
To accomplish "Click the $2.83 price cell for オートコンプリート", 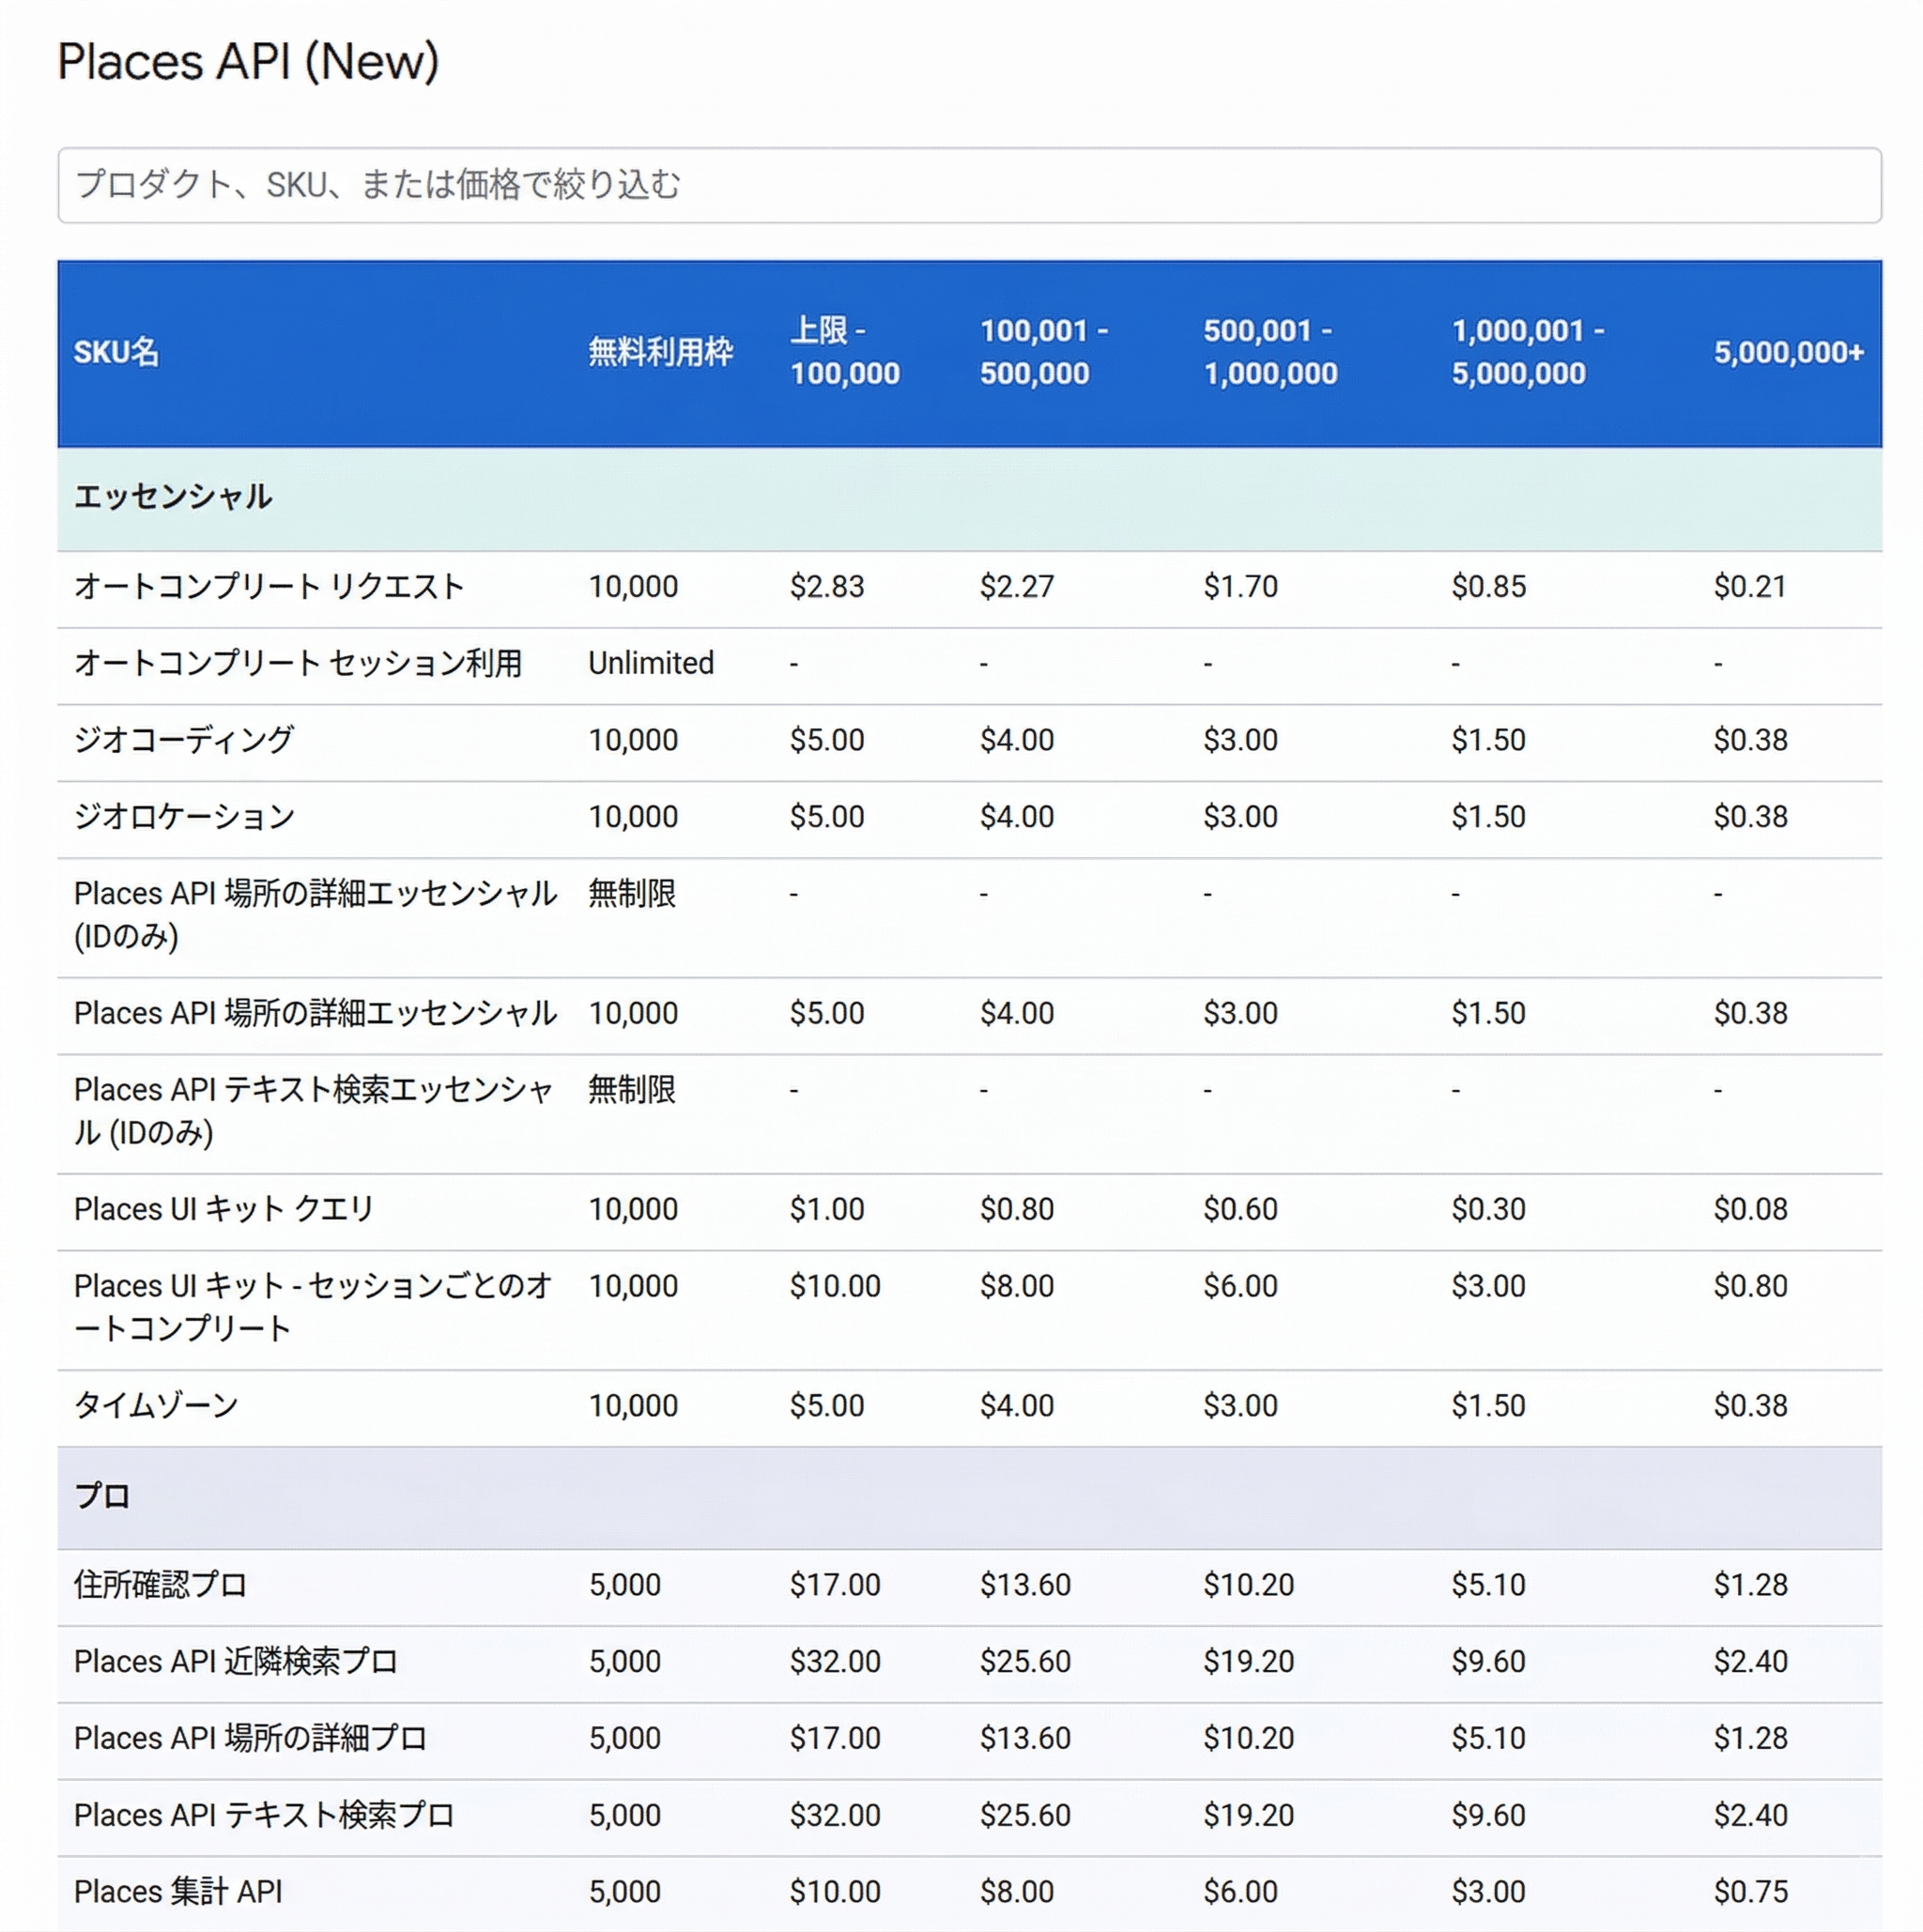I will (x=826, y=587).
